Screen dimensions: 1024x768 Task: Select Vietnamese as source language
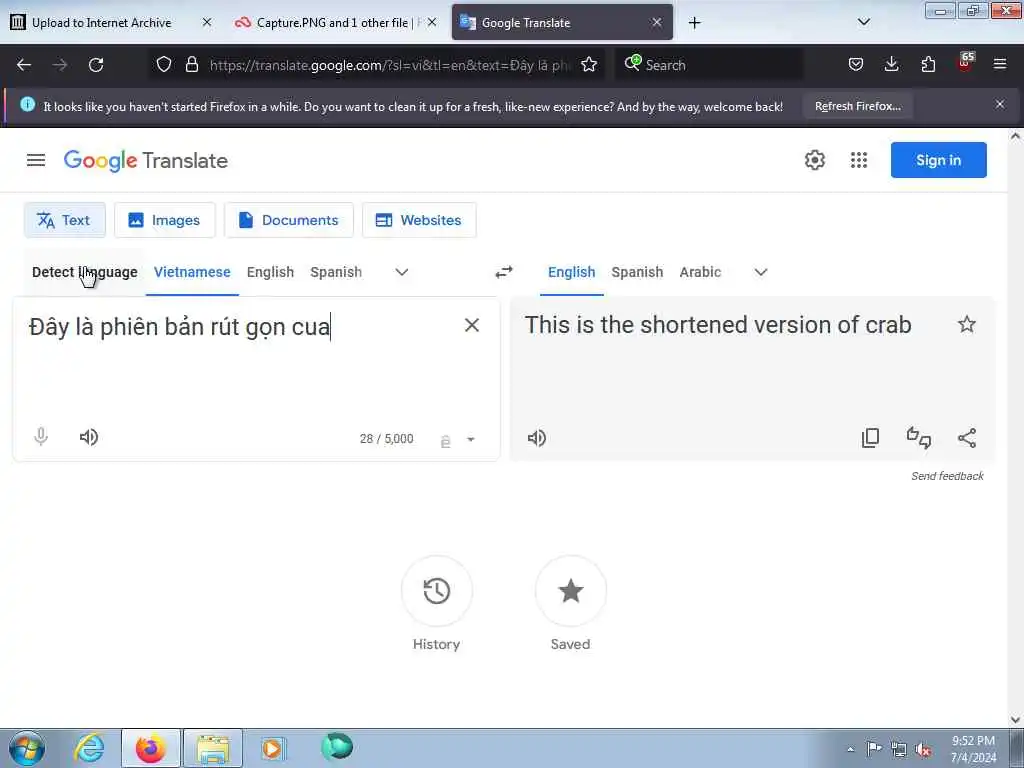[192, 272]
